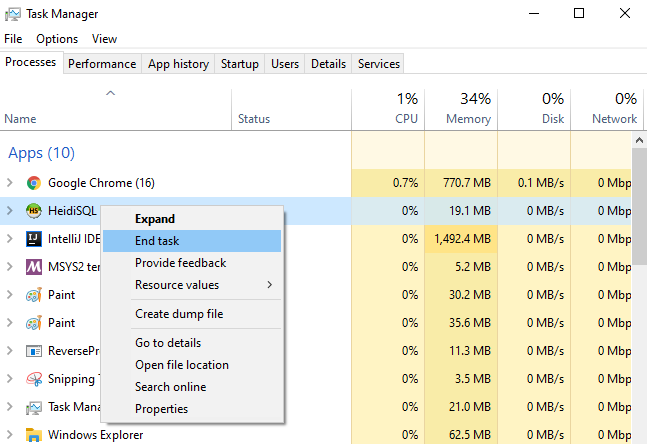Open the Resource values submenu arrow
The height and width of the screenshot is (444, 647).
point(269,285)
